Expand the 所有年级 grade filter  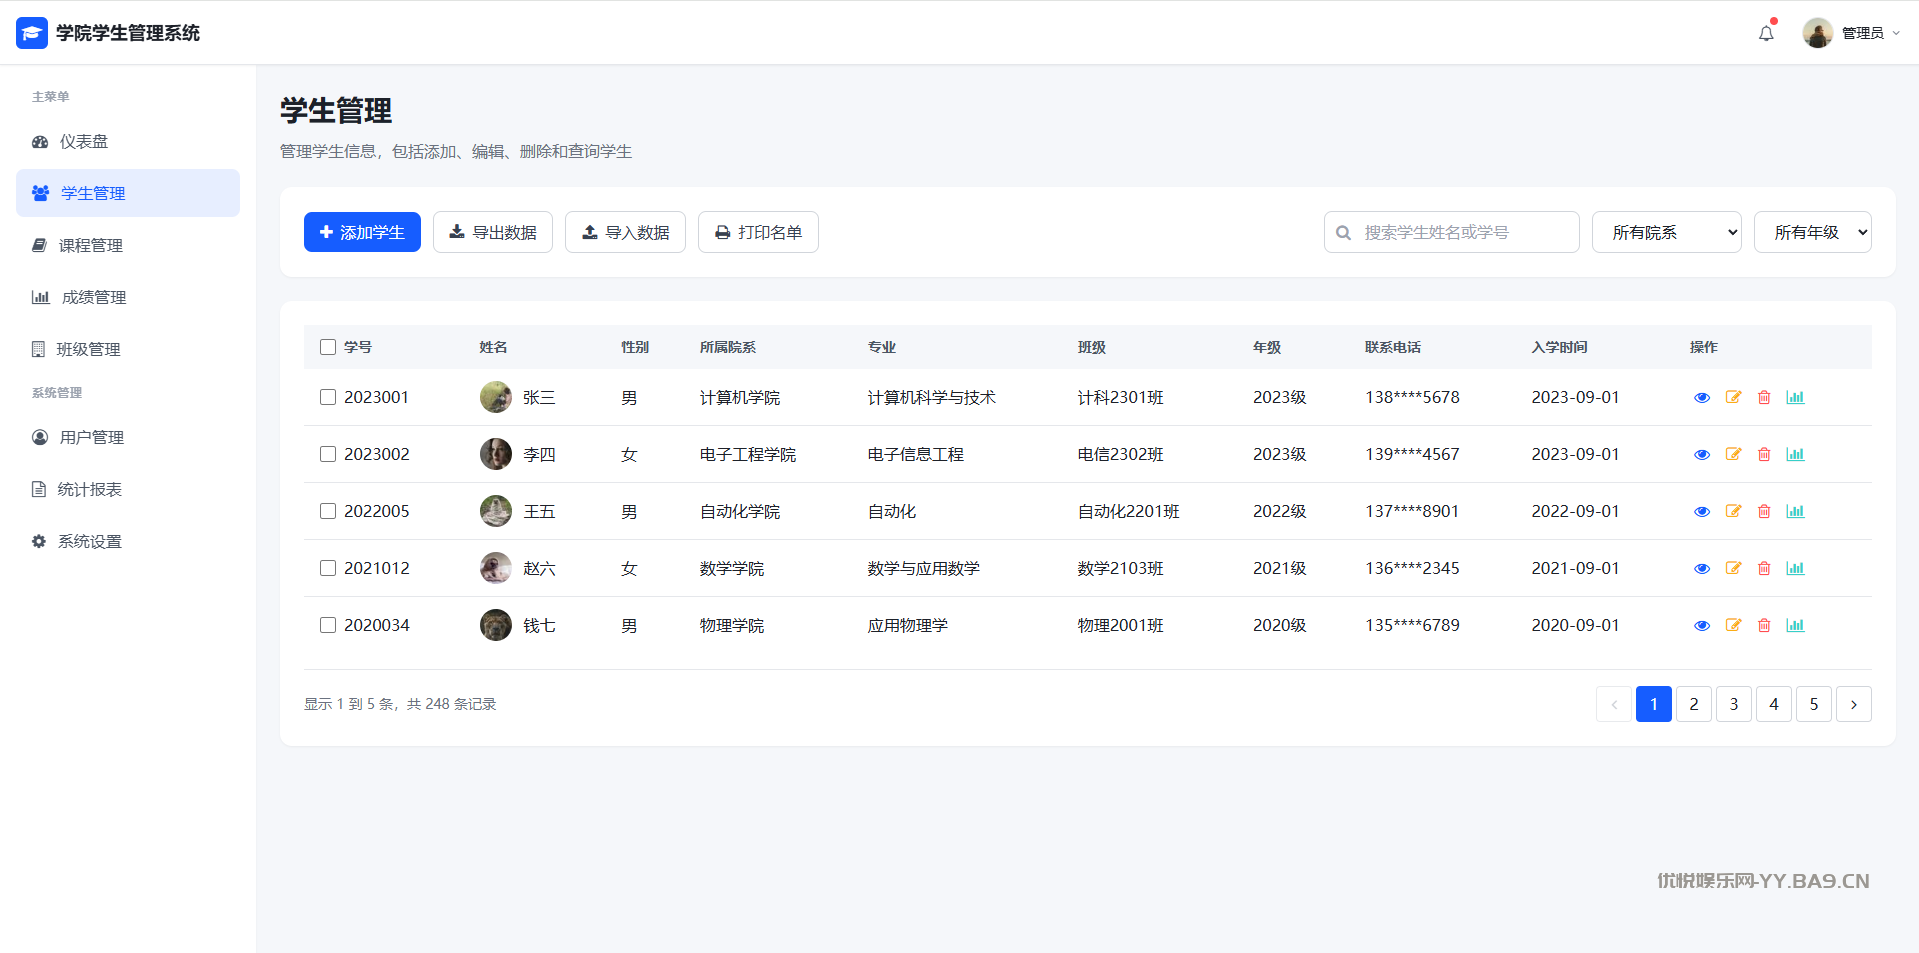[x=1812, y=232]
